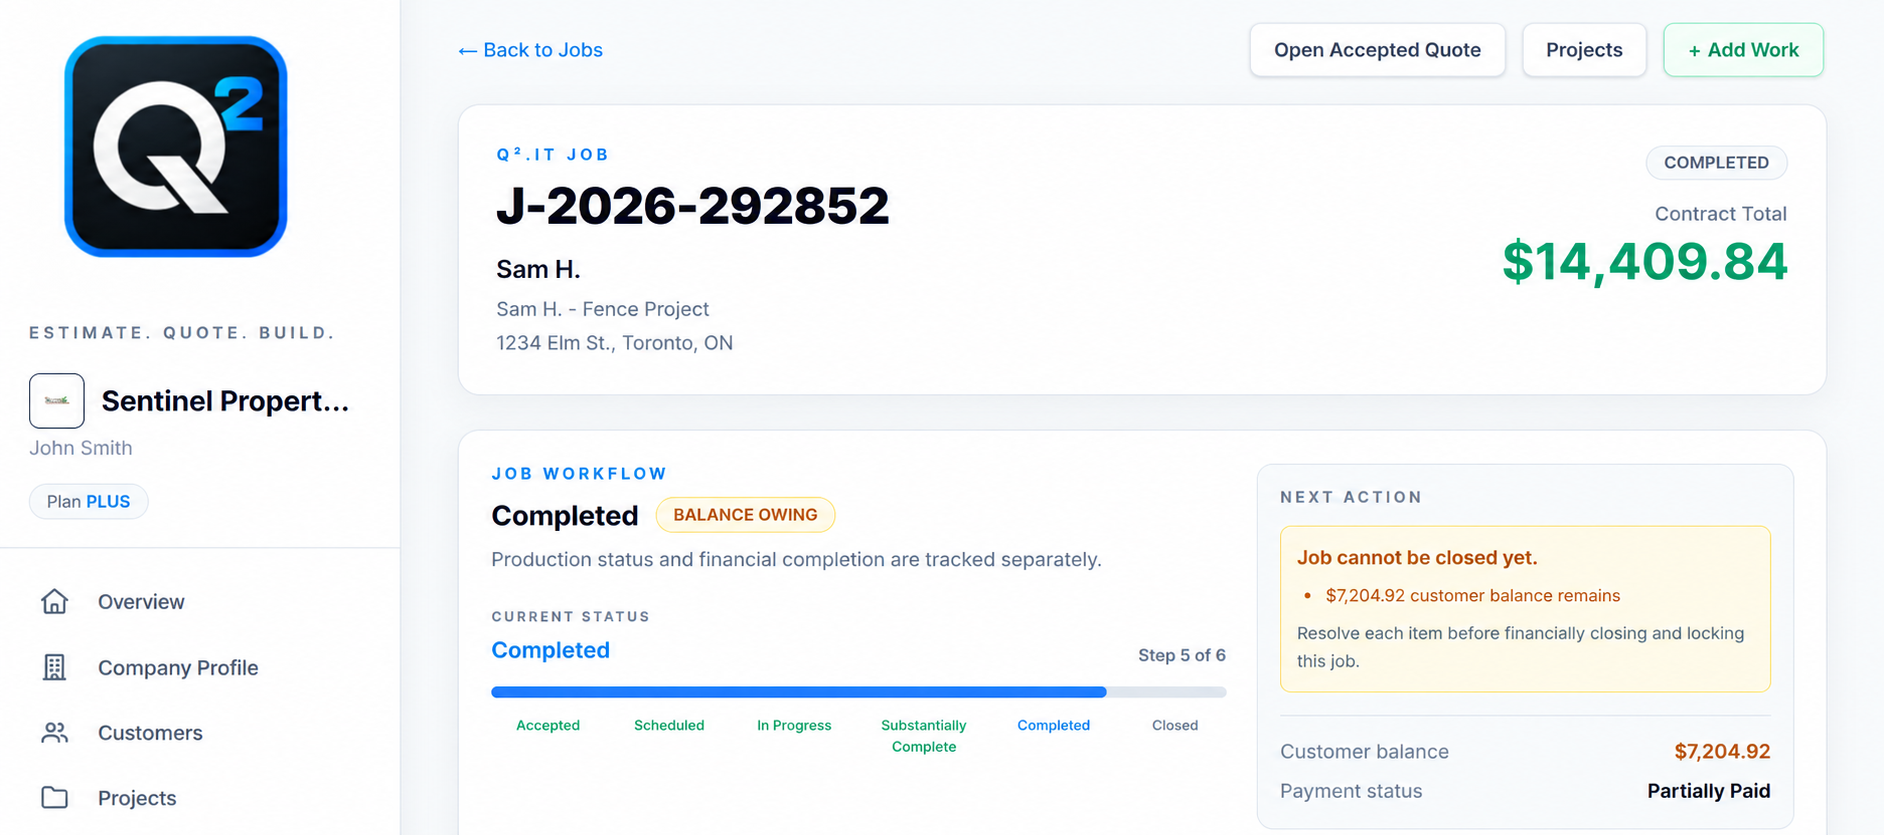Click 'Sam H. - Fence Project' text

[603, 309]
